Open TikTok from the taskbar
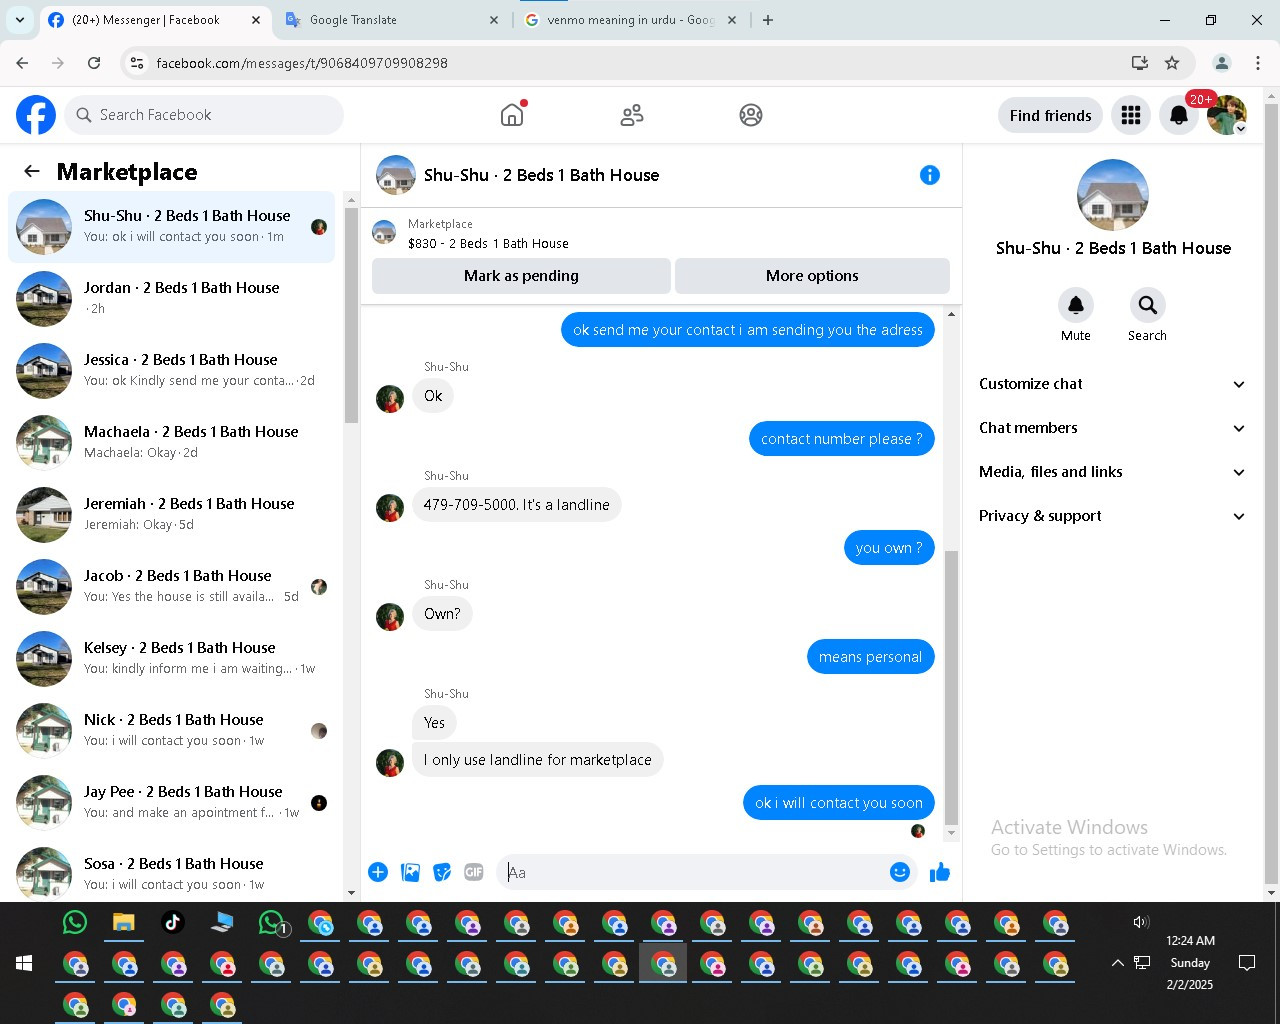Image resolution: width=1280 pixels, height=1024 pixels. pos(173,922)
